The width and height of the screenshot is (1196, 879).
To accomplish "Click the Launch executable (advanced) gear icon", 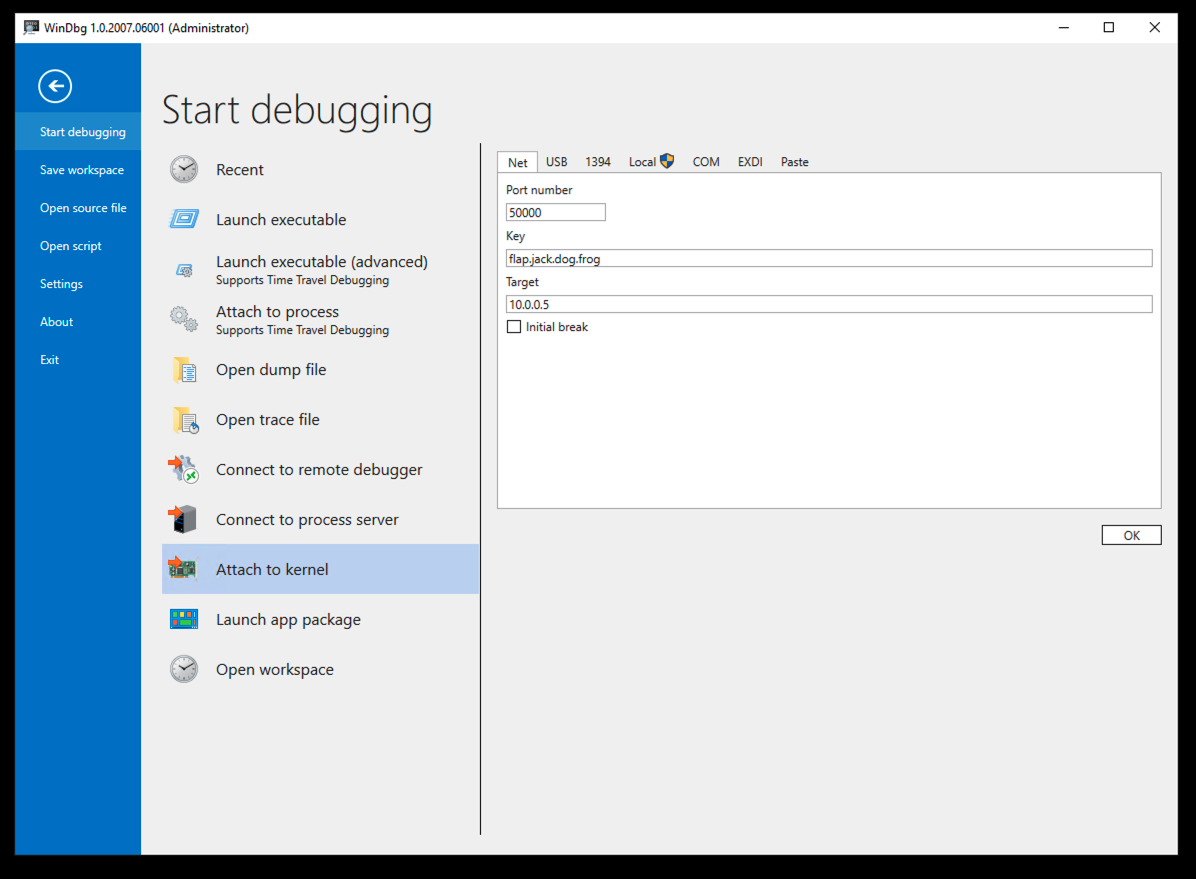I will coord(185,270).
